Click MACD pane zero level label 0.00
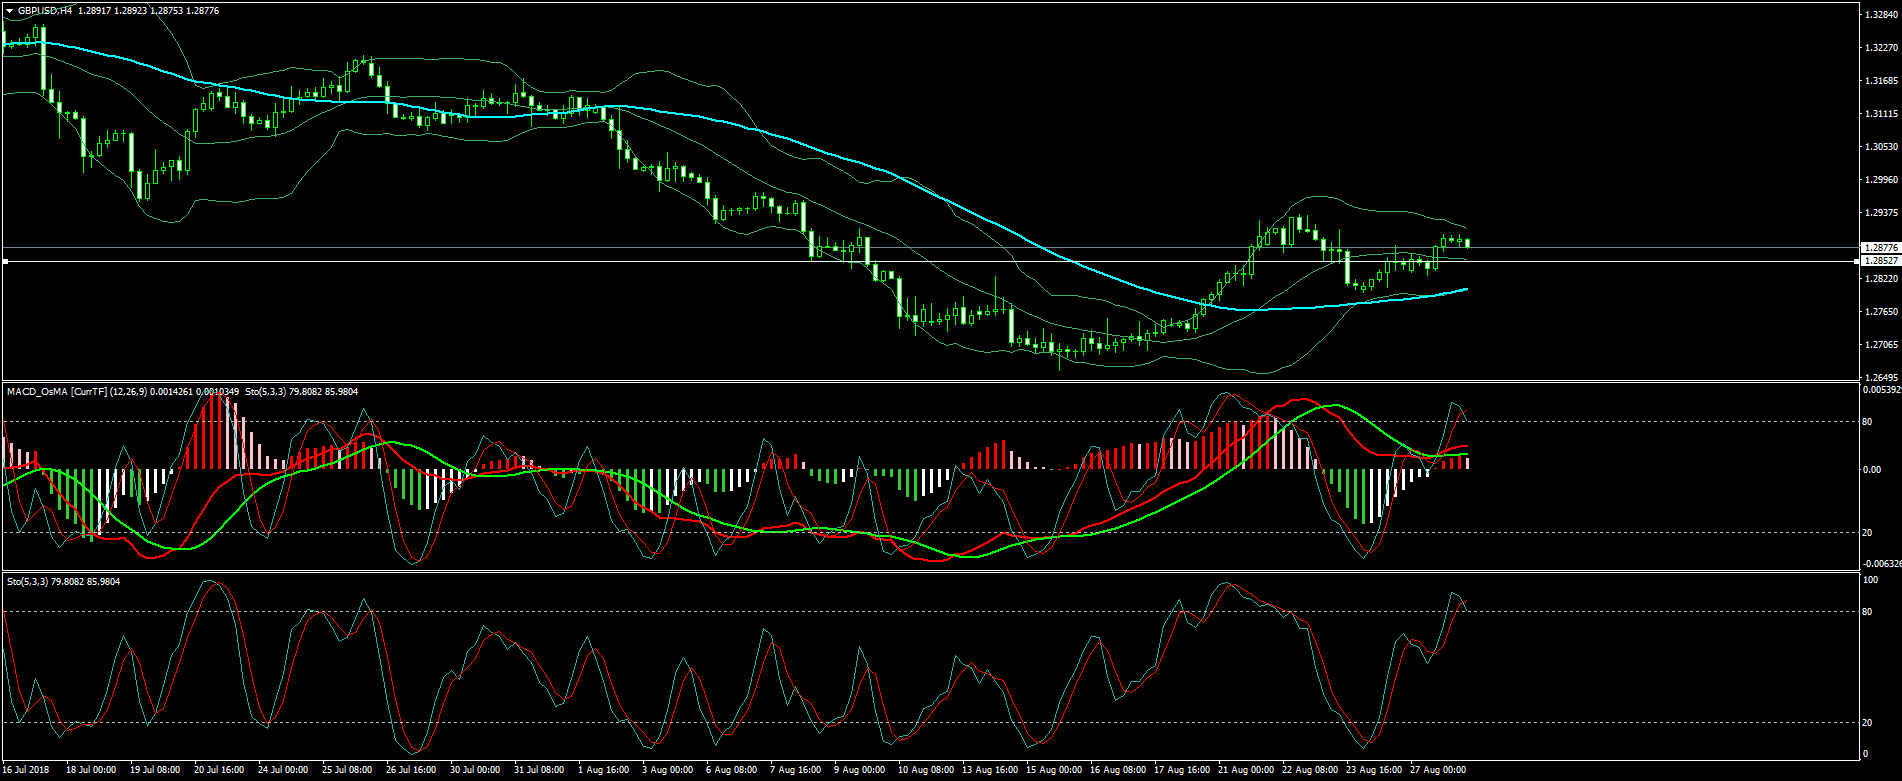The image size is (1902, 781). coord(1873,470)
